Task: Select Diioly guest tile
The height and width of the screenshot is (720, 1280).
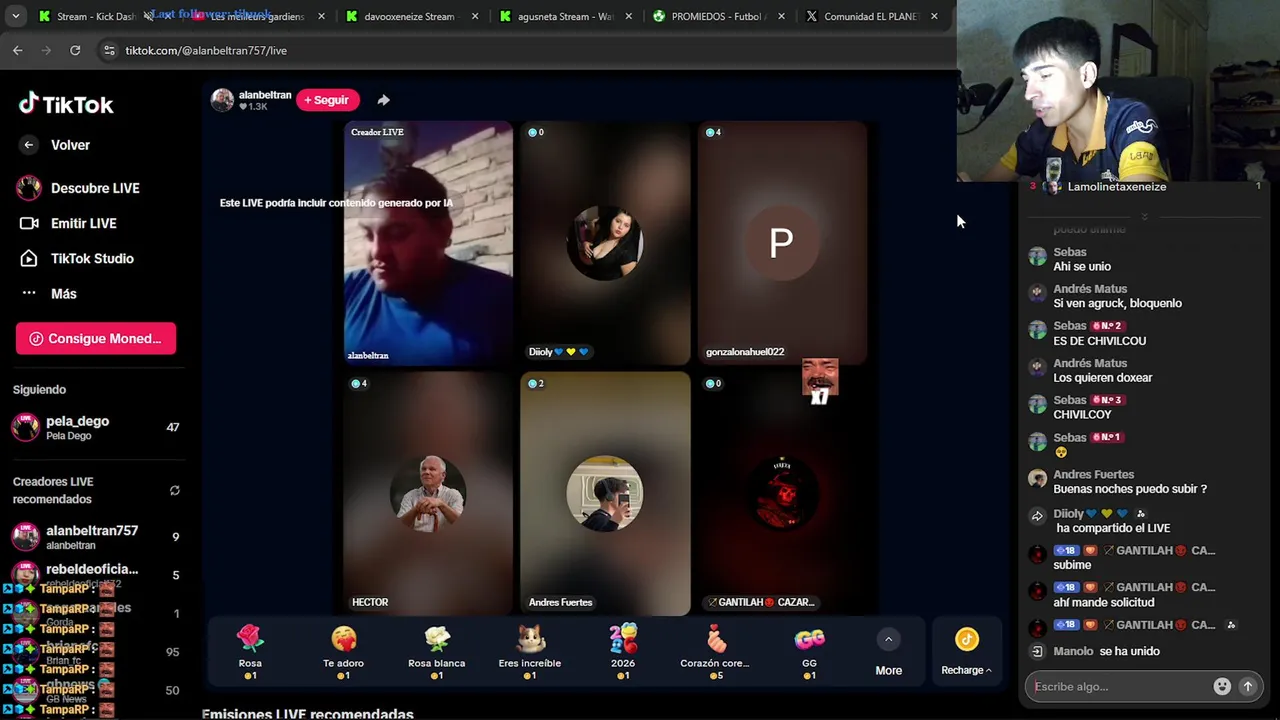Action: point(605,243)
